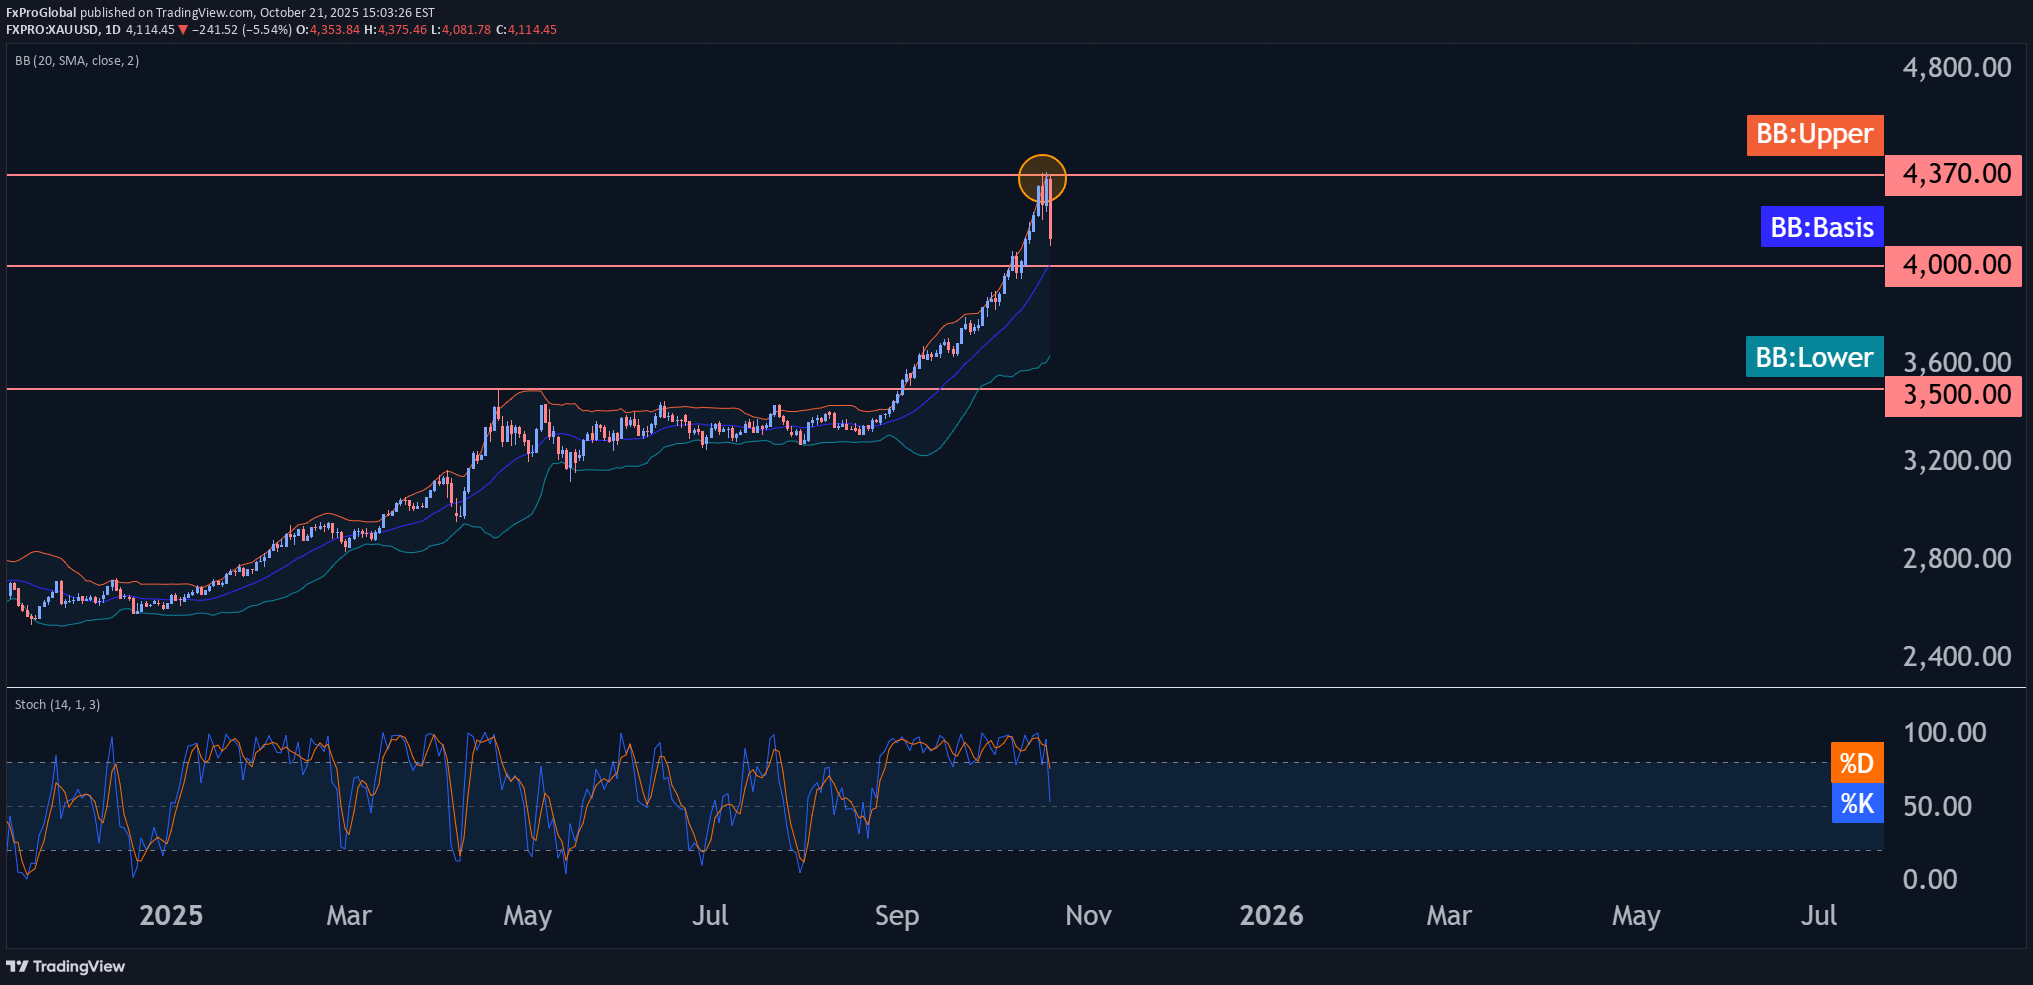Click the orange %D stochastic label
The width and height of the screenshot is (2033, 985).
(1856, 763)
